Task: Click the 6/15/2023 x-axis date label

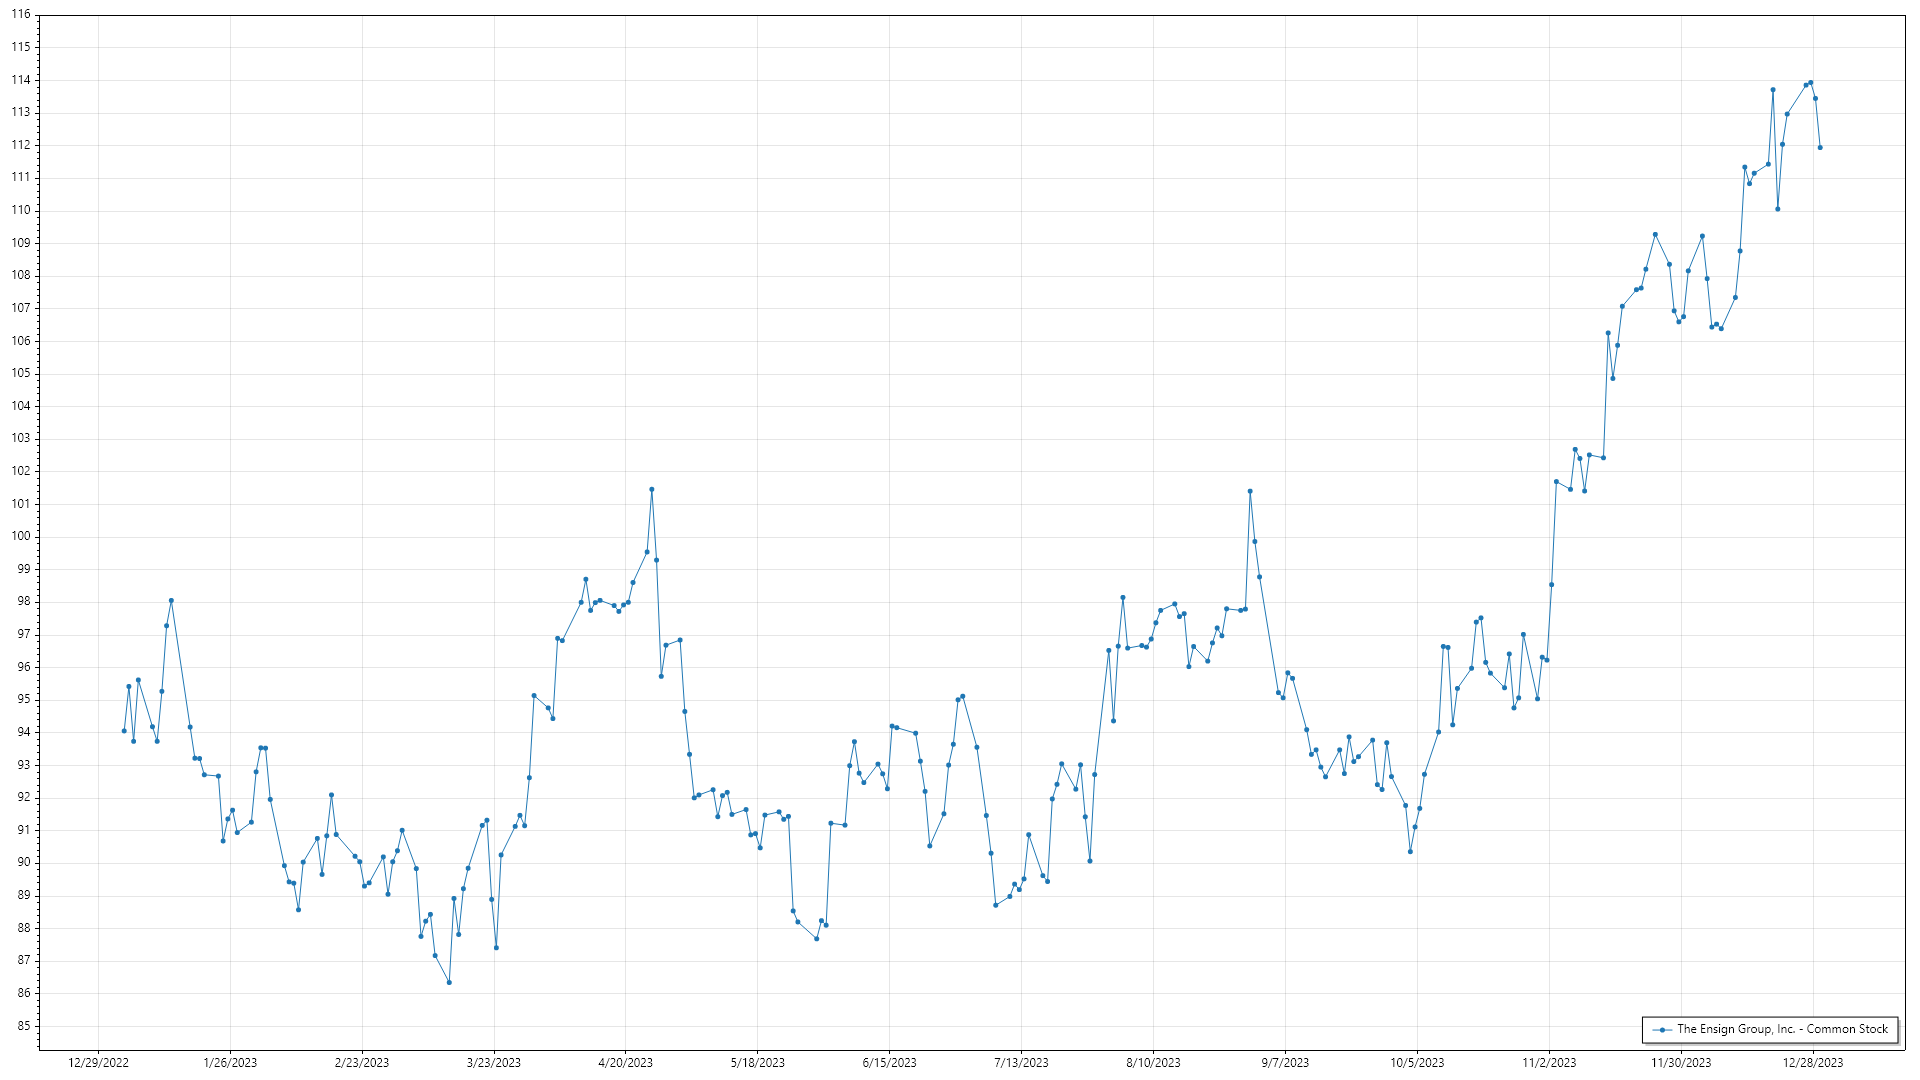Action: tap(889, 1063)
